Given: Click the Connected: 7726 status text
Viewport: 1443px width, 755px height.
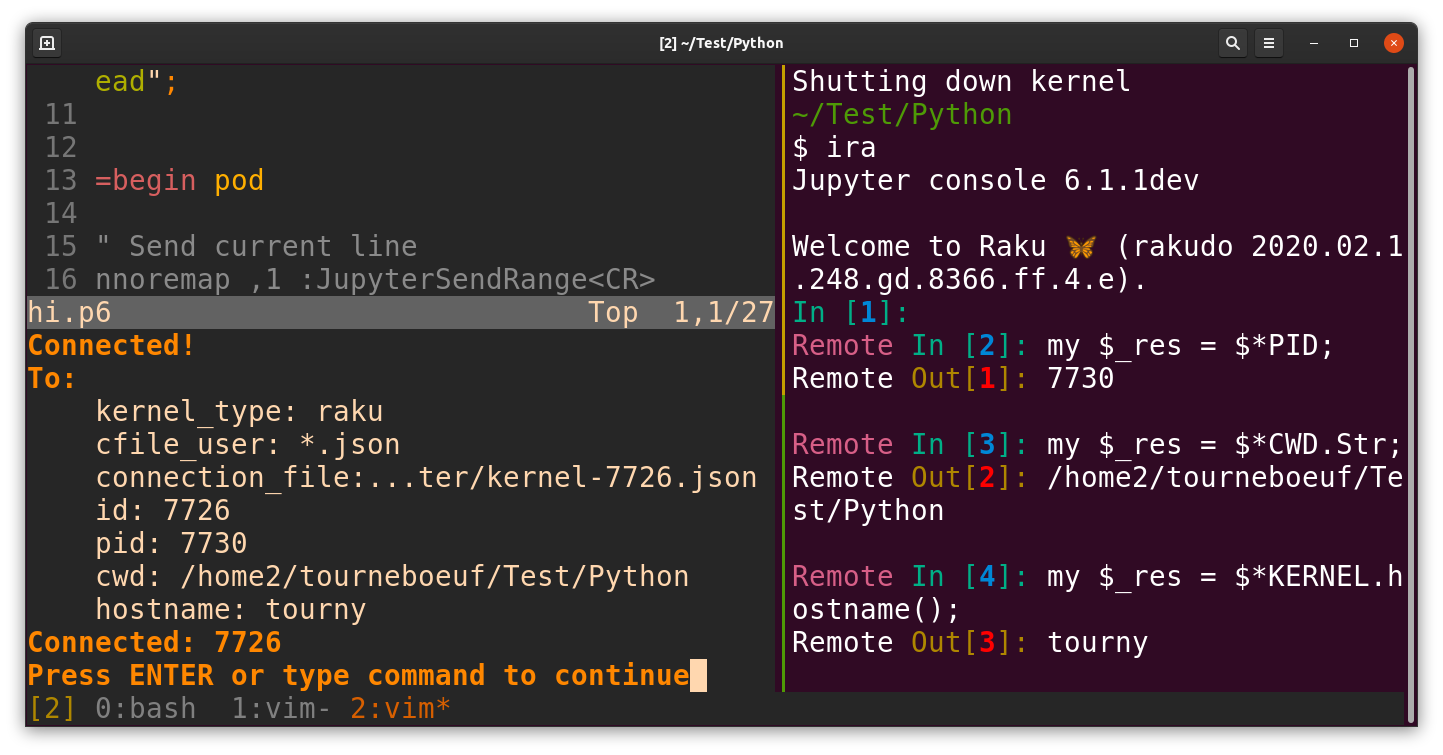Looking at the screenshot, I should [153, 641].
